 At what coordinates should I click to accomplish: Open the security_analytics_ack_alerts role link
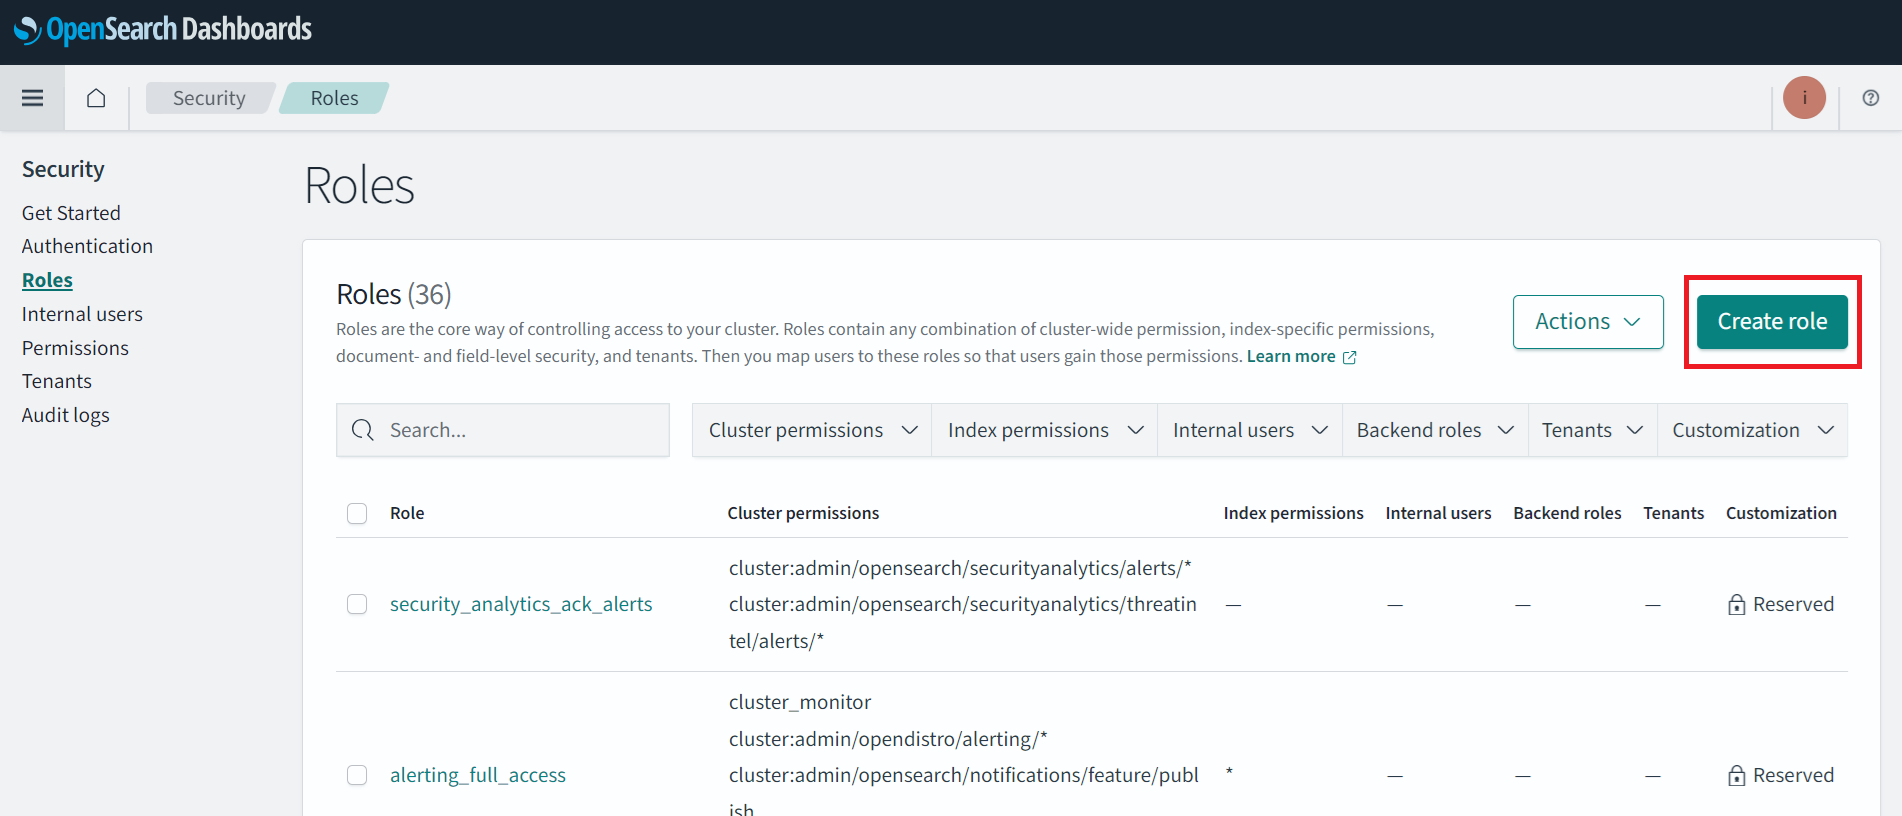coord(521,604)
